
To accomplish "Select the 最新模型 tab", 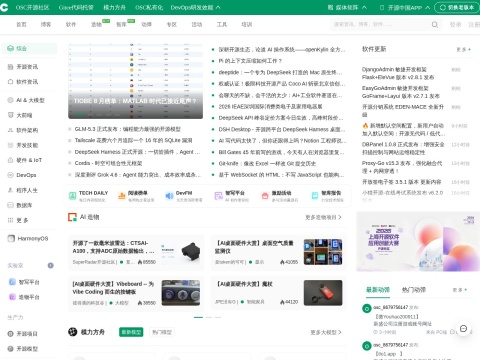I will [131, 332].
